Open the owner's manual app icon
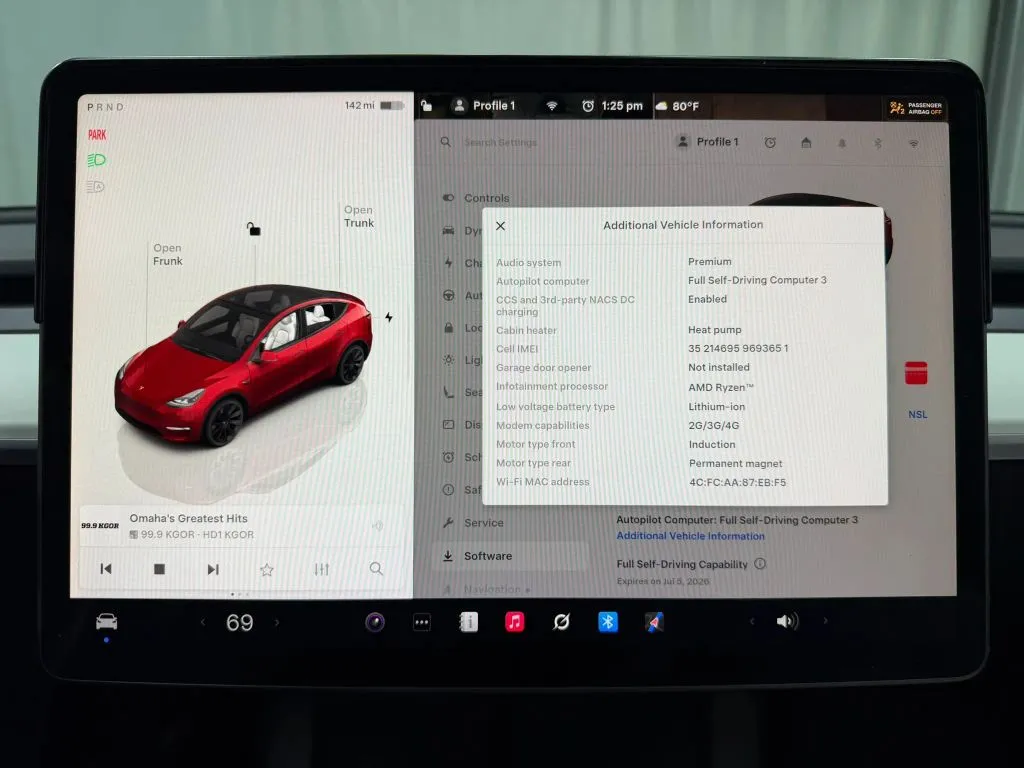This screenshot has height=768, width=1024. click(x=468, y=622)
